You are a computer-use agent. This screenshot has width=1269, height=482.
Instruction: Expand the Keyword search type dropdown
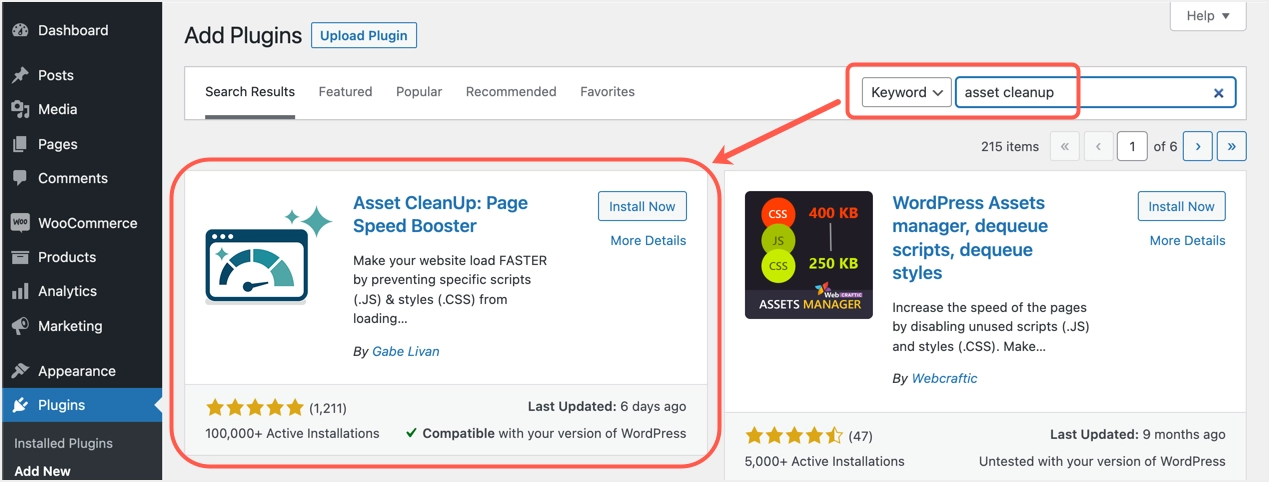[x=907, y=93]
